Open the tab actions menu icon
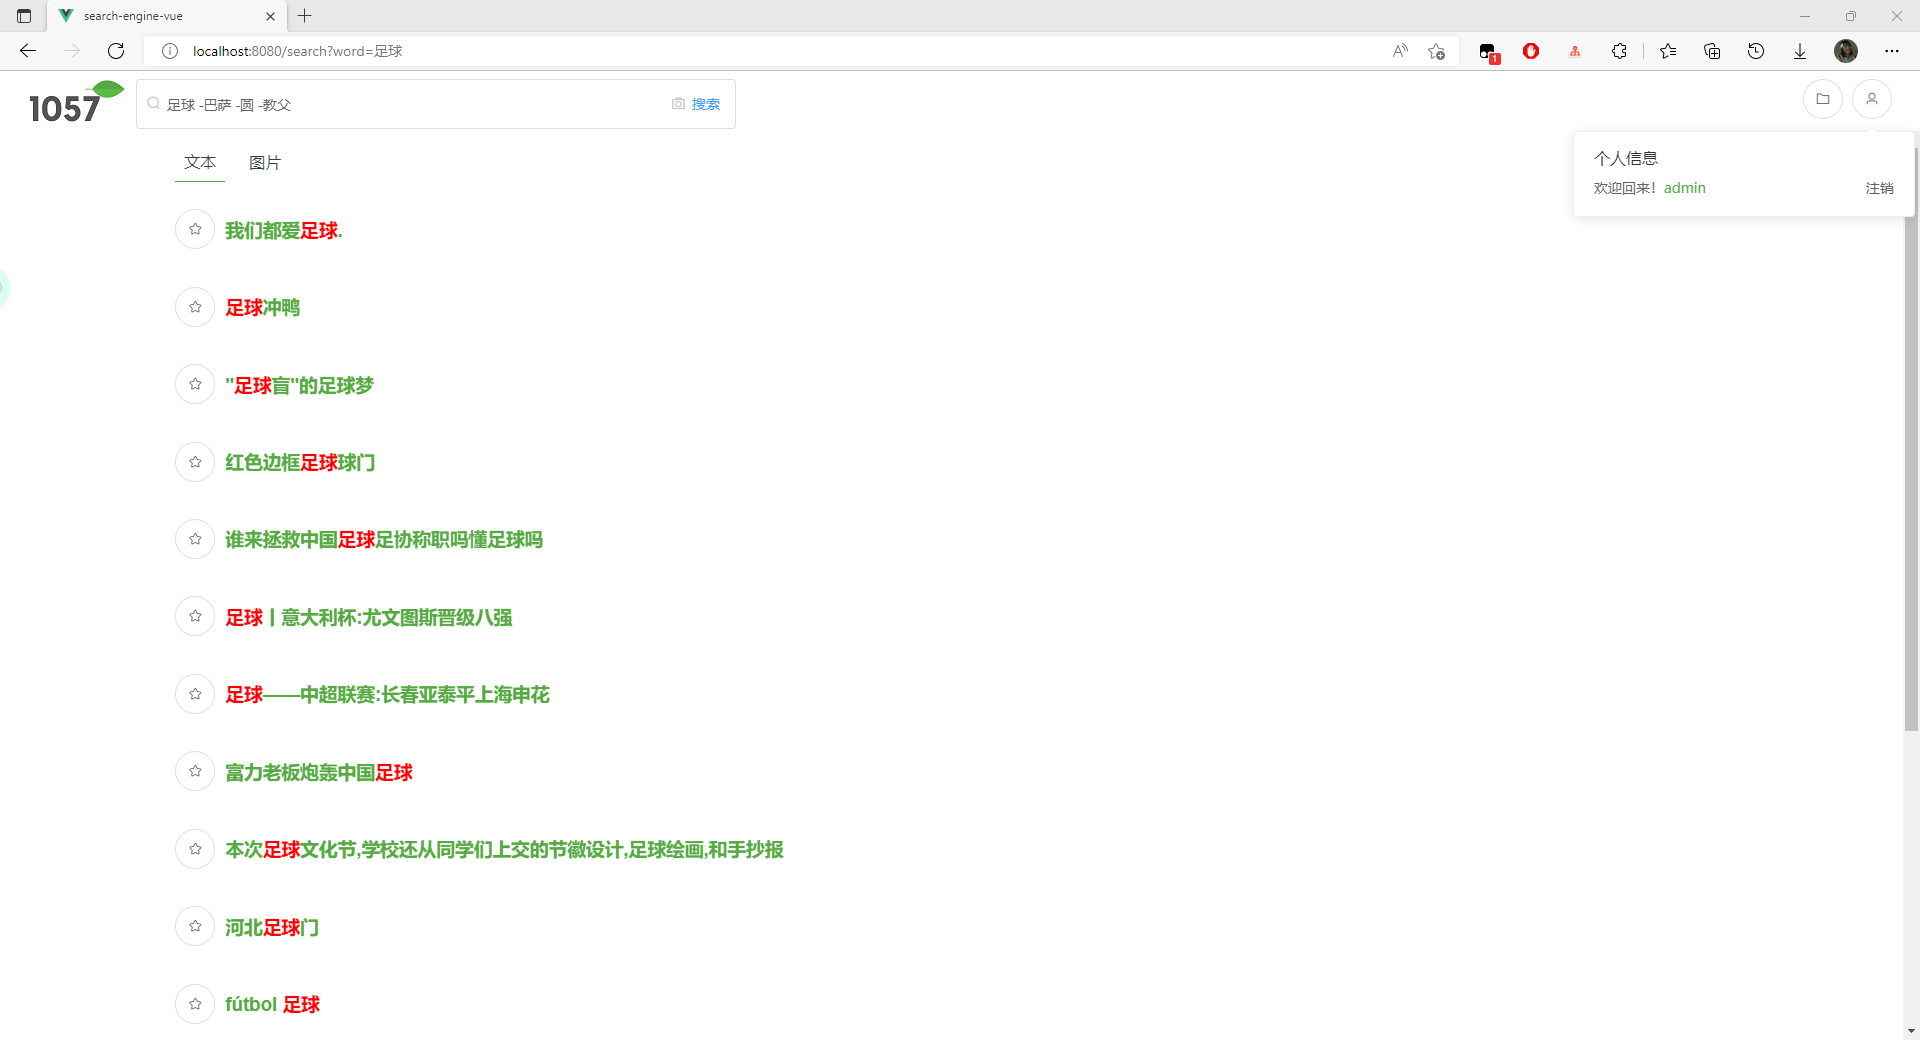 pos(24,16)
